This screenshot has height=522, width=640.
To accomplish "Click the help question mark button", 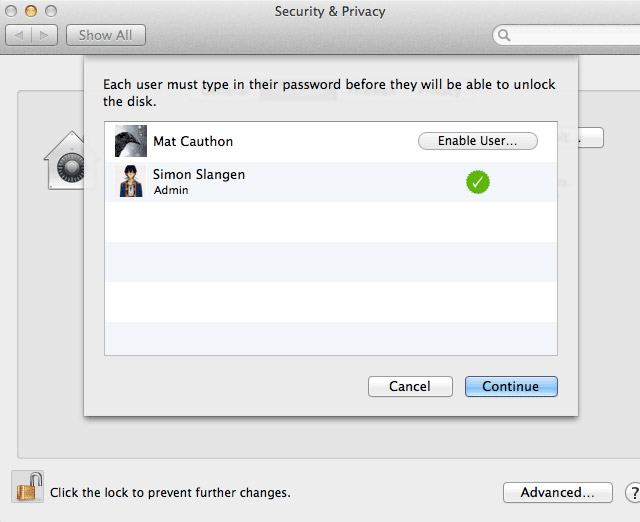I will coord(633,492).
